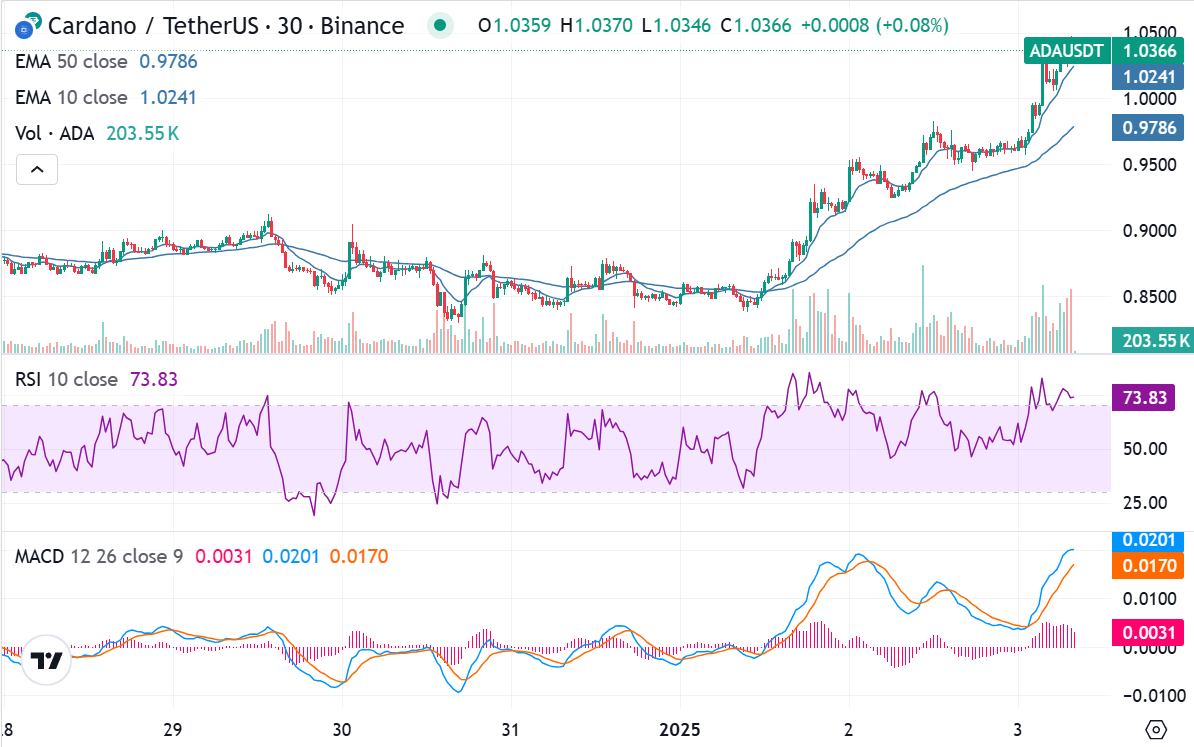
Task: Click the 0.9500 price axis label
Action: [1149, 165]
